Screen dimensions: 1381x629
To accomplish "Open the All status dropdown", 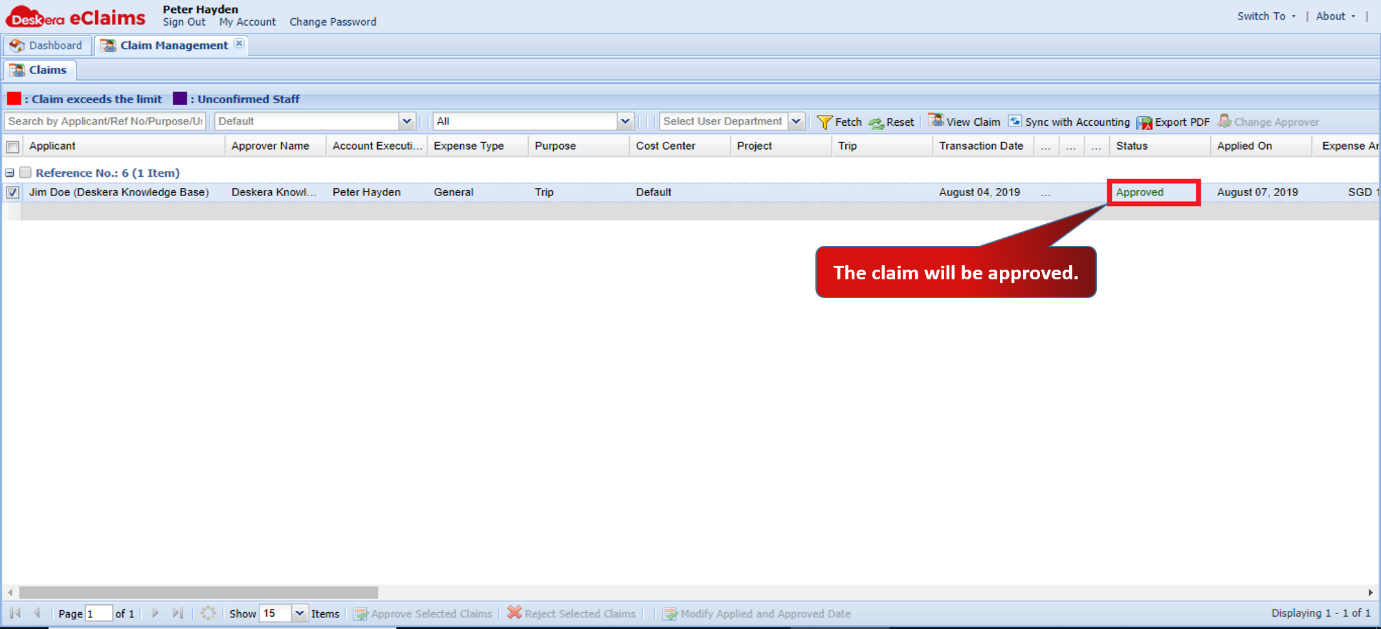I will [x=626, y=121].
